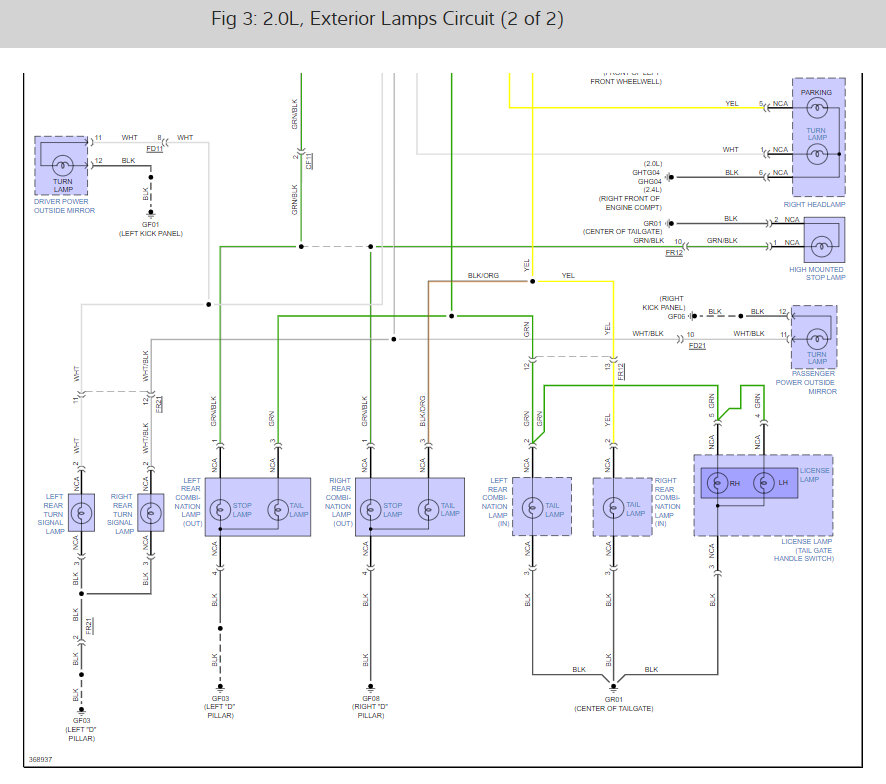Click the GHTG04 ground label
The height and width of the screenshot is (784, 886).
646,172
